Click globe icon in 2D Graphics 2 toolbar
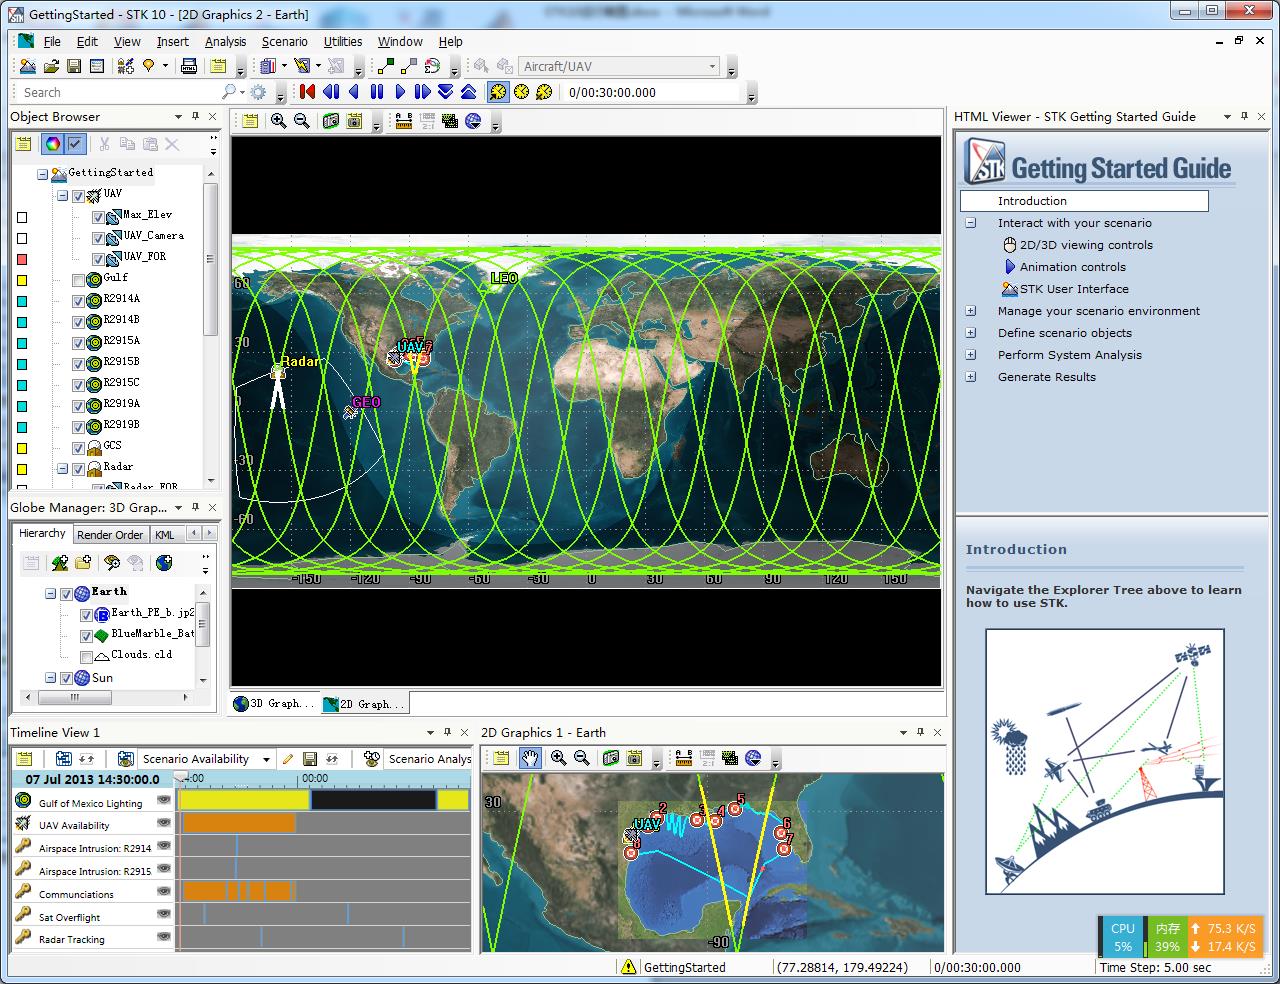 tap(473, 121)
